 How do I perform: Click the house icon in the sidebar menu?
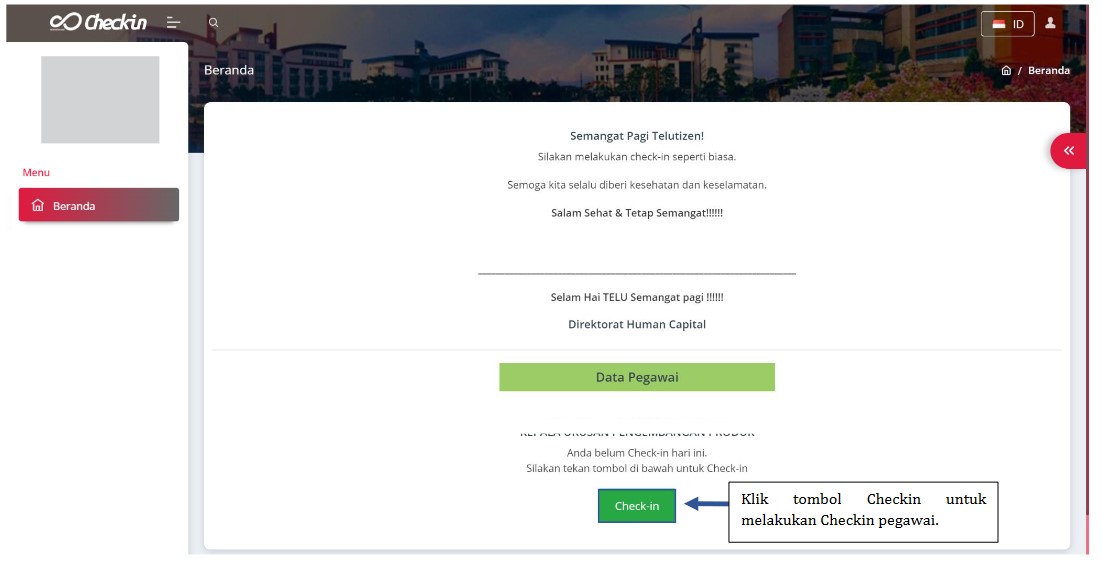[x=38, y=206]
